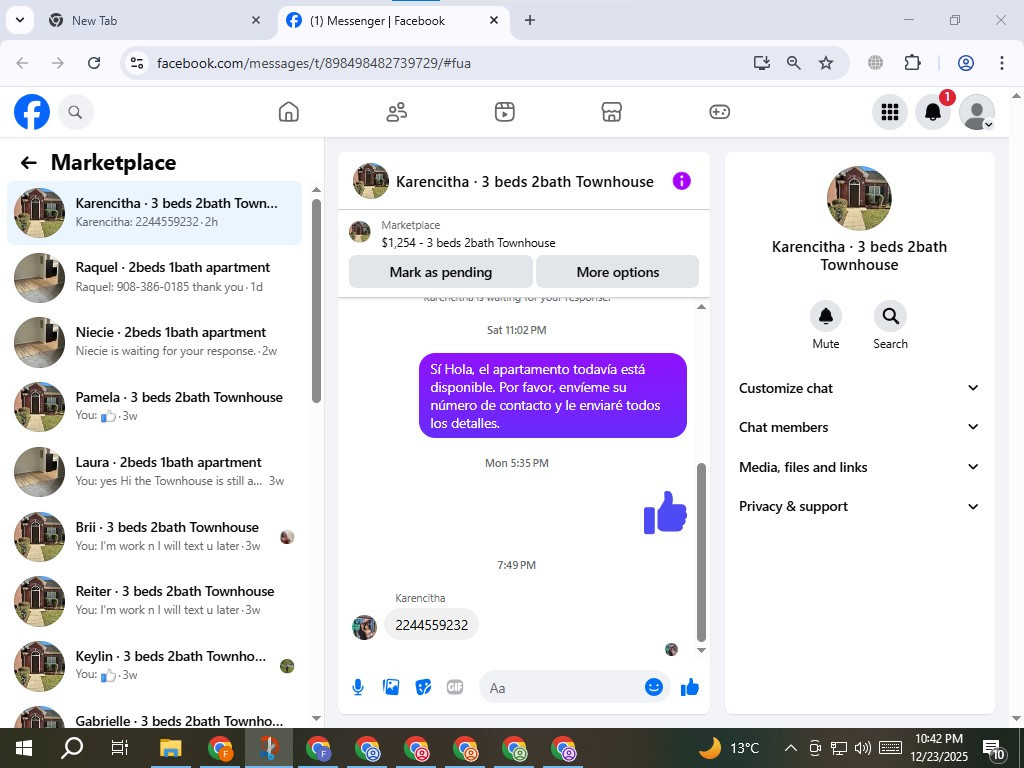
Task: Click the $1,254 - 3 beds 2bath Townhouse listing
Action: 468,243
